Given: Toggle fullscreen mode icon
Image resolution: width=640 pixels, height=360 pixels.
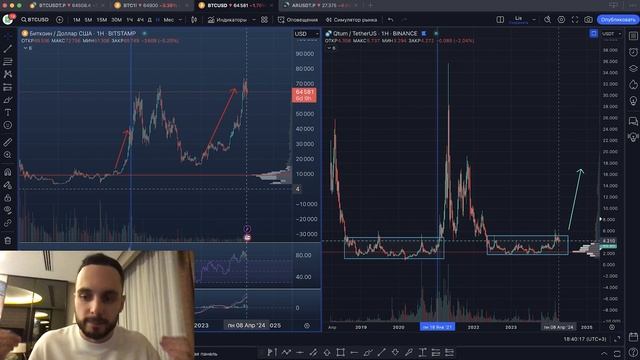Looking at the screenshot, I should 575,20.
